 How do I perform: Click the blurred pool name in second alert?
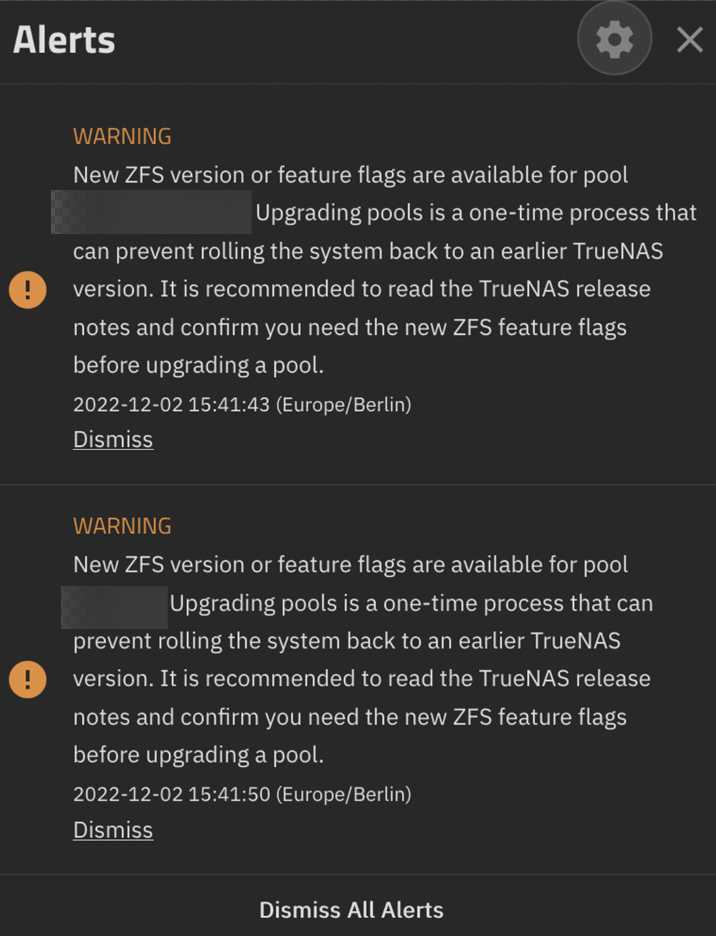[x=114, y=607]
